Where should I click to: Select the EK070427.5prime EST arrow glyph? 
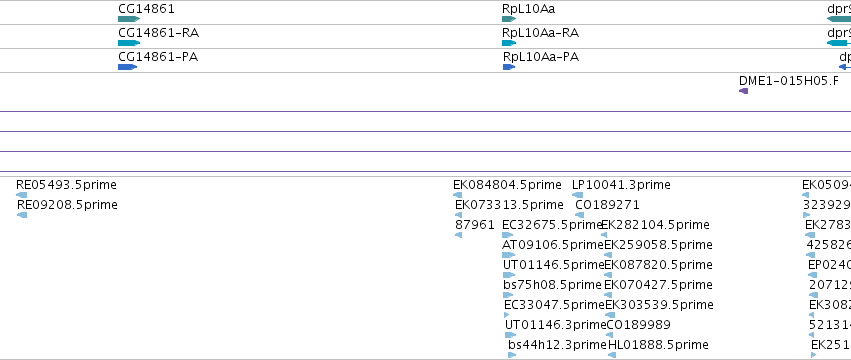(x=608, y=295)
